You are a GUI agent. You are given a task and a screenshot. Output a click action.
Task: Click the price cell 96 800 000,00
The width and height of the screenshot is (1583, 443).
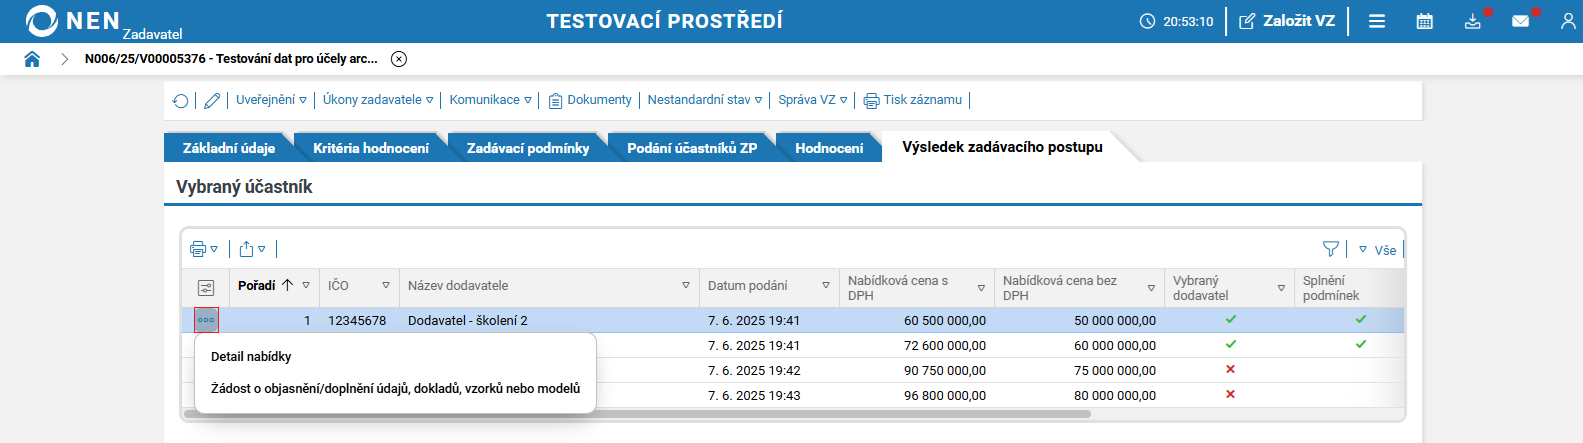point(945,396)
